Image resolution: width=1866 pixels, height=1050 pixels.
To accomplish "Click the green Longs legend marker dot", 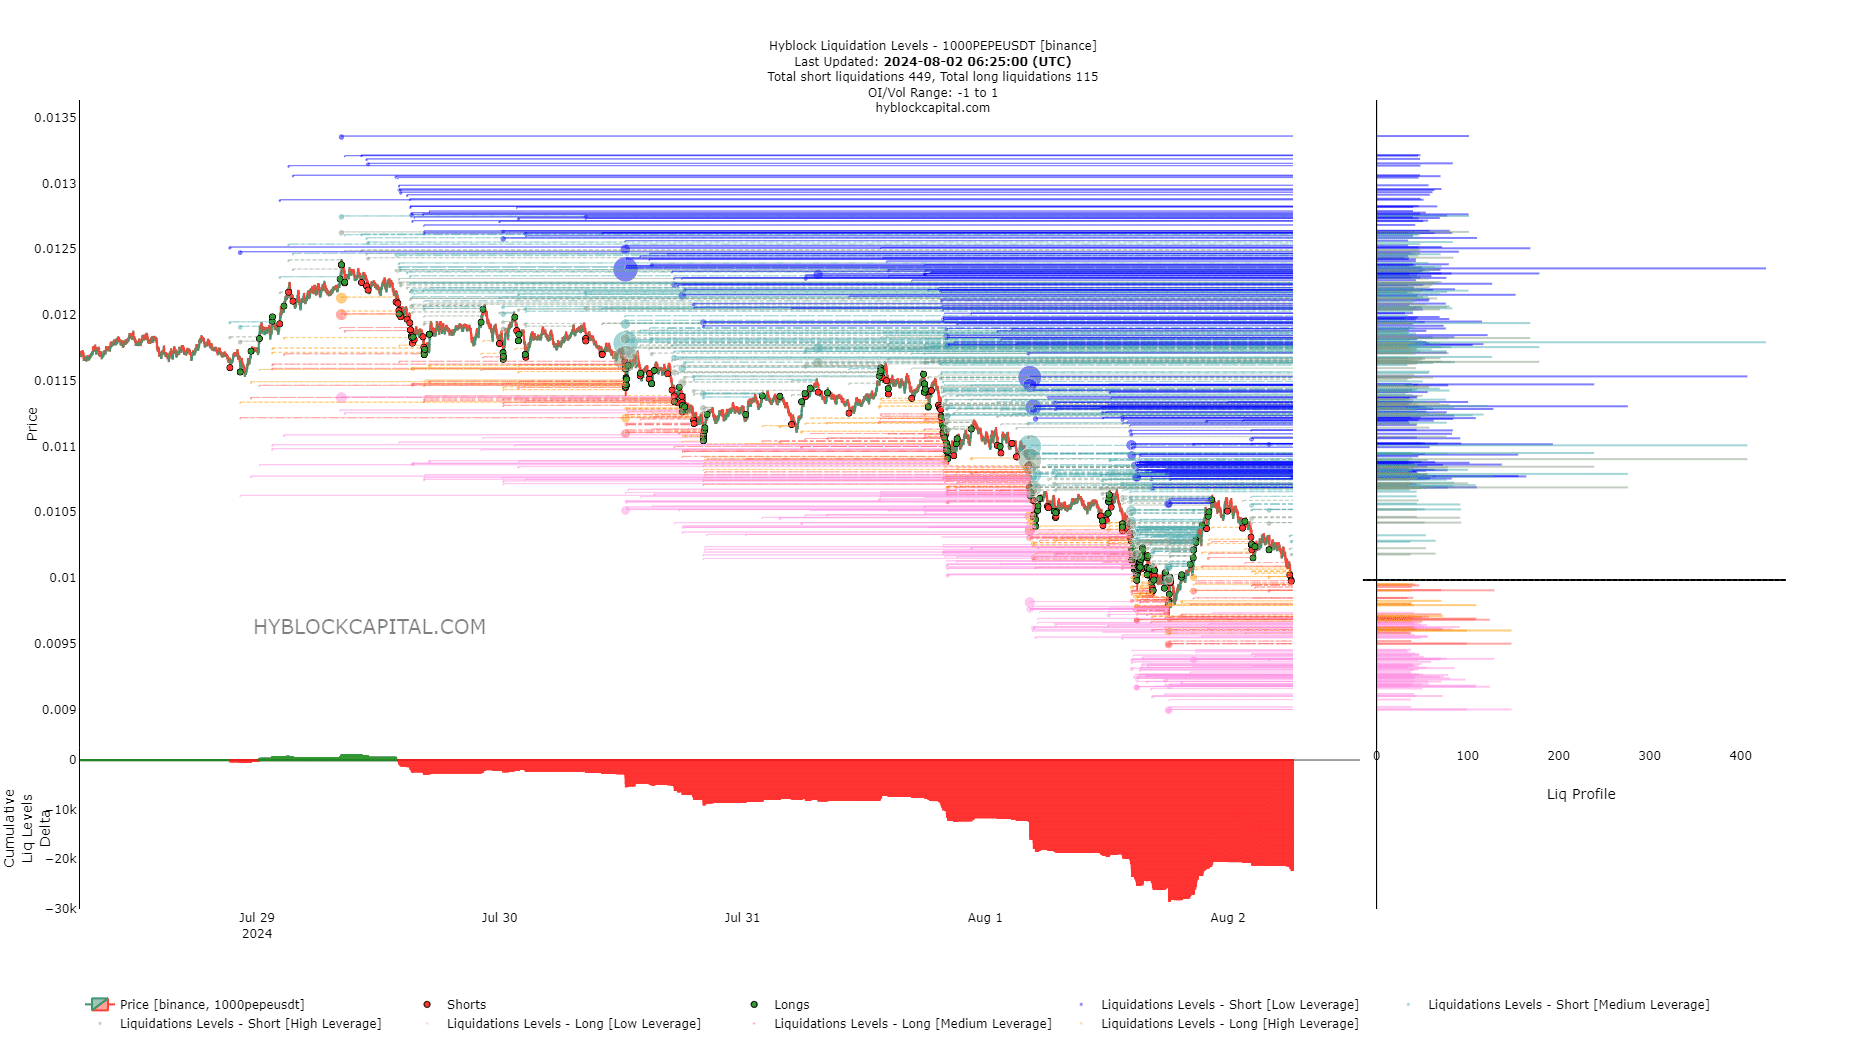I will point(754,1004).
